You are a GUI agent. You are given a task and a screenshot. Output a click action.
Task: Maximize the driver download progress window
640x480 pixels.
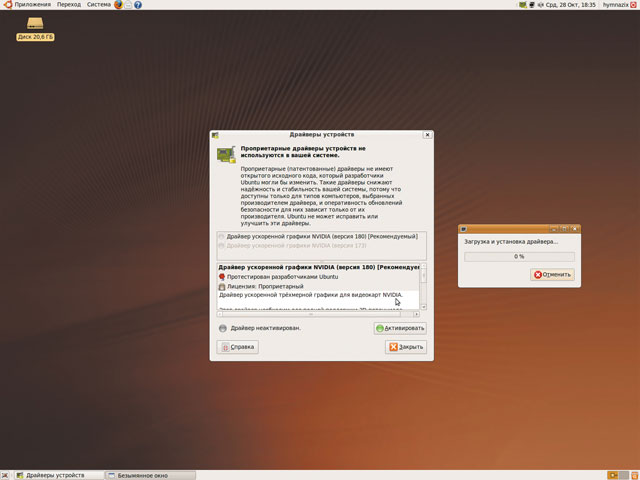[x=564, y=229]
